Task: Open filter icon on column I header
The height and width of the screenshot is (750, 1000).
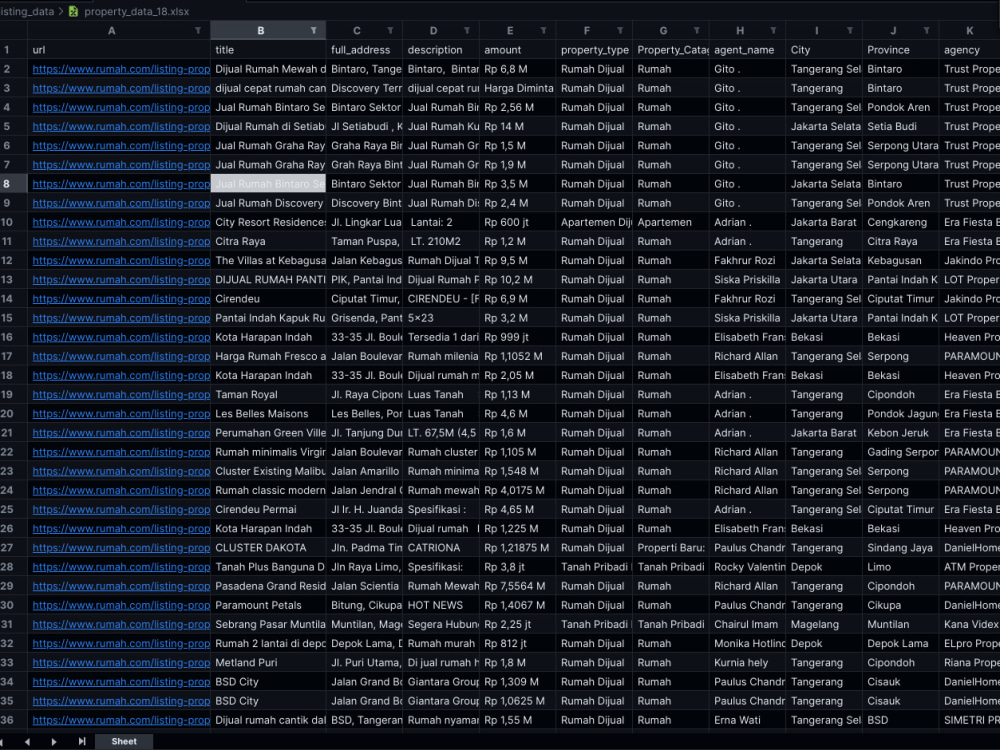Action: (849, 31)
